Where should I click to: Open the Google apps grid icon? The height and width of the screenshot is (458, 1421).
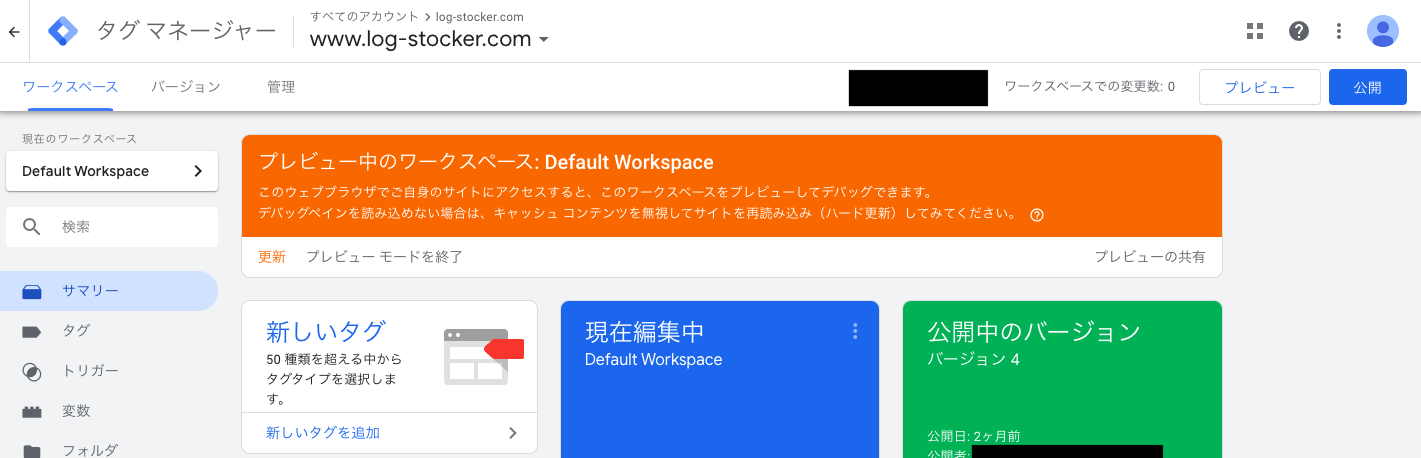[1255, 31]
